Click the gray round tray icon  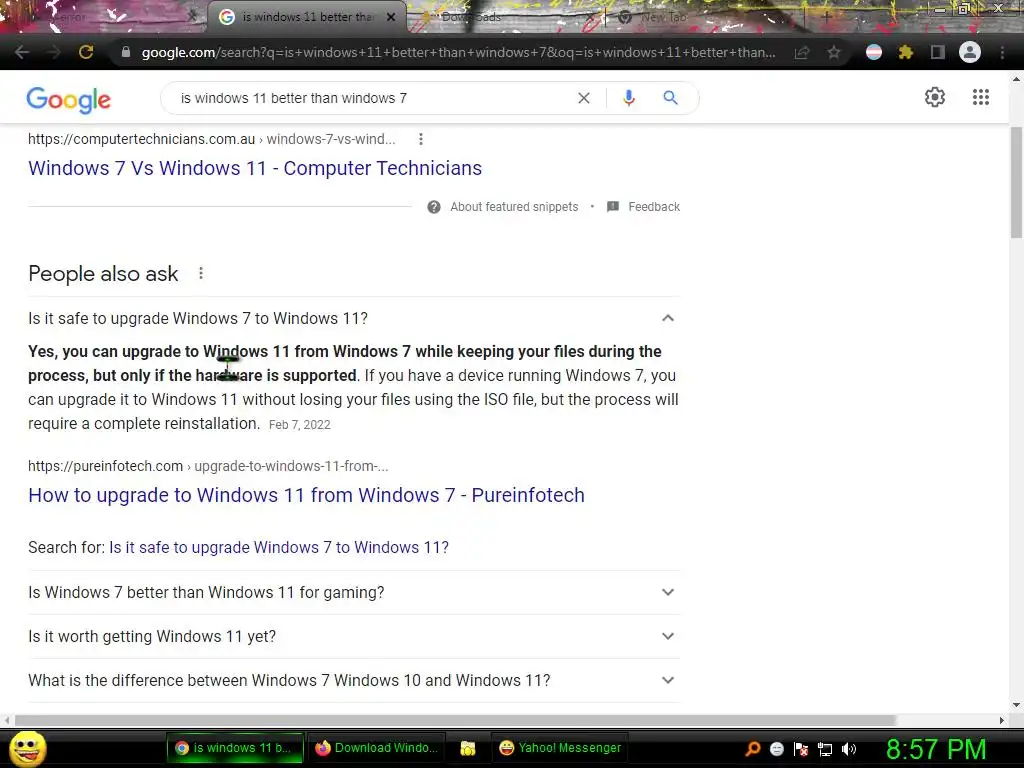click(776, 749)
